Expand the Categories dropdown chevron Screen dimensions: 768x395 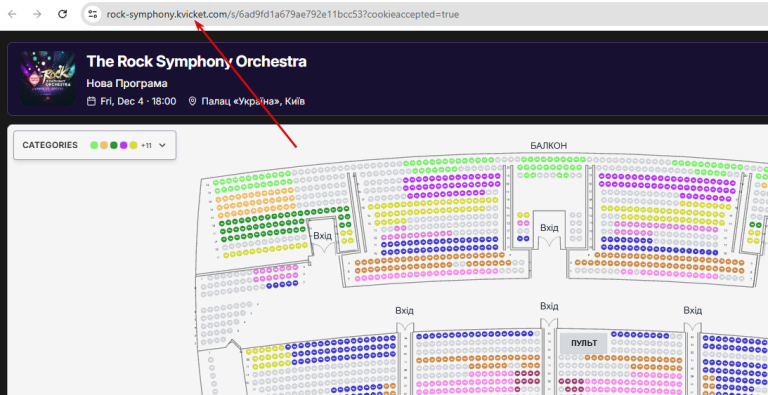pos(163,145)
